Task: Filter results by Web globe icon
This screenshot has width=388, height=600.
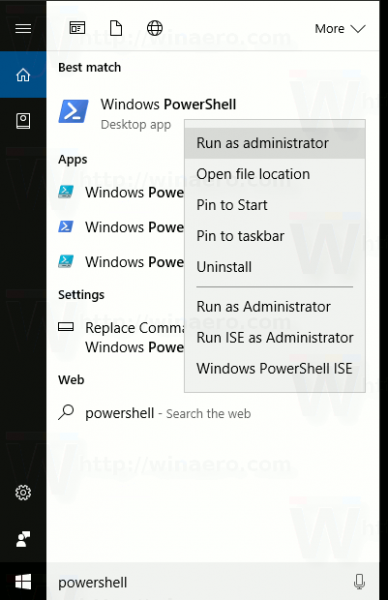Action: click(x=155, y=28)
